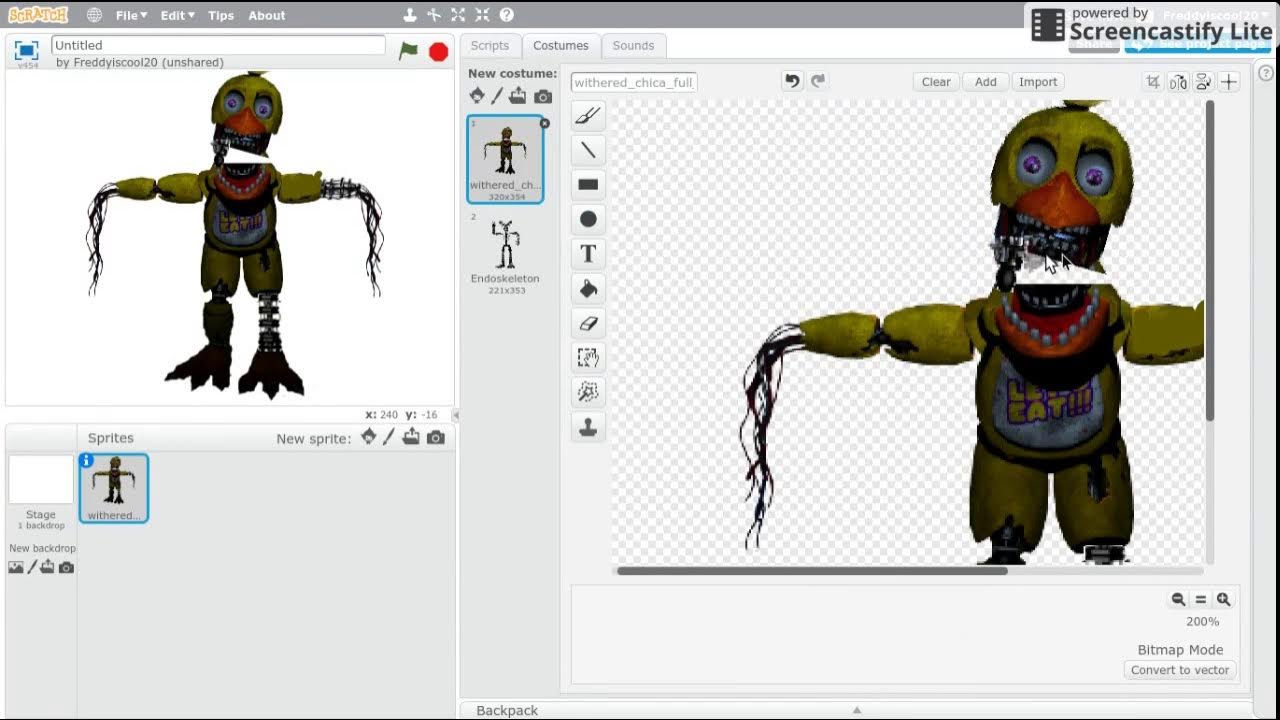New backdrop from camera

66,567
